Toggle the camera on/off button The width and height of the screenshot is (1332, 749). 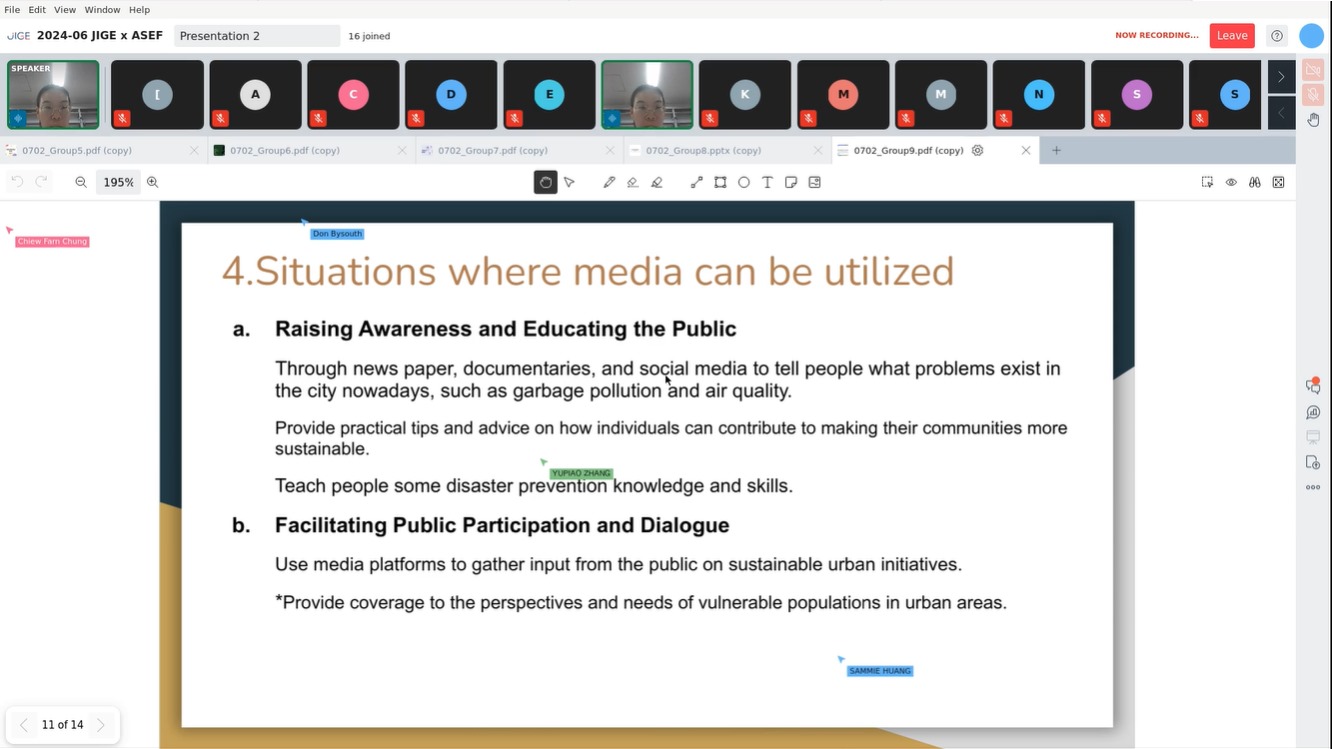coord(1313,71)
